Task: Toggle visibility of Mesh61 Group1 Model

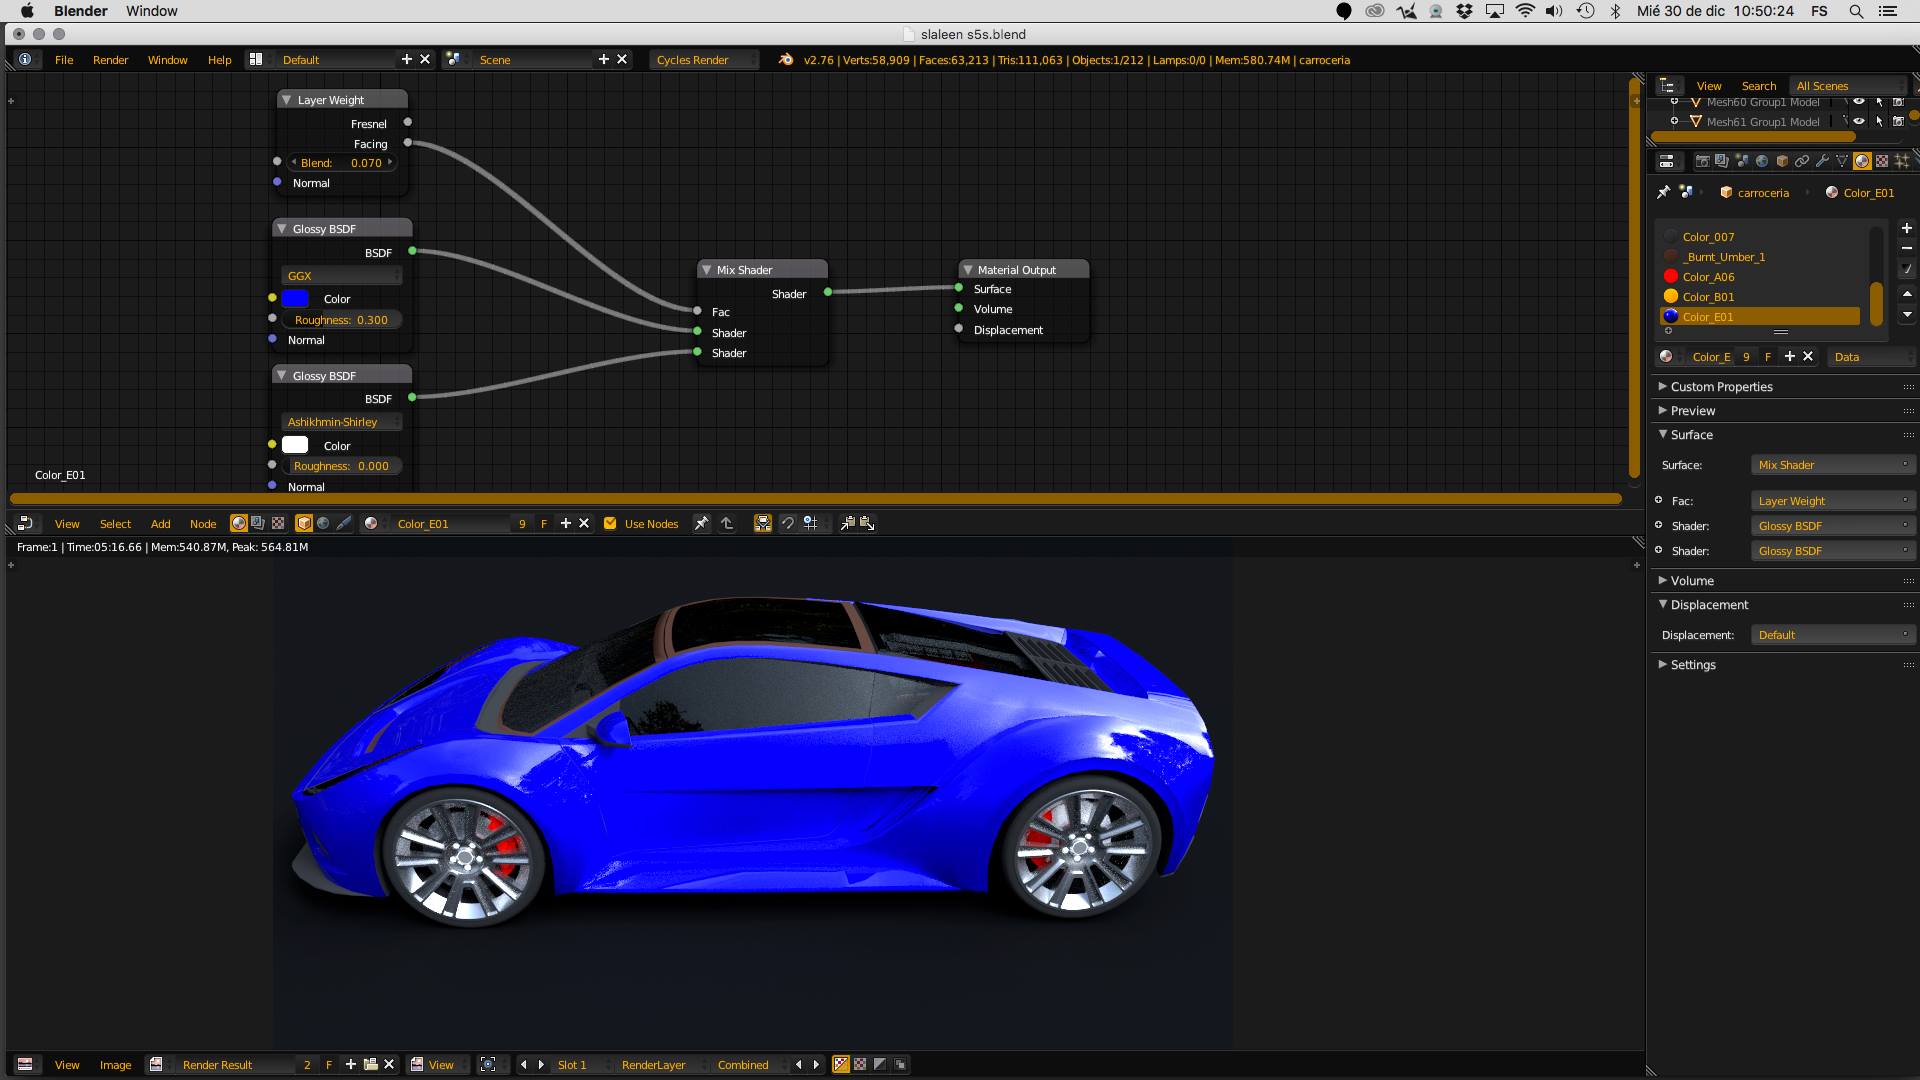Action: tap(1861, 121)
